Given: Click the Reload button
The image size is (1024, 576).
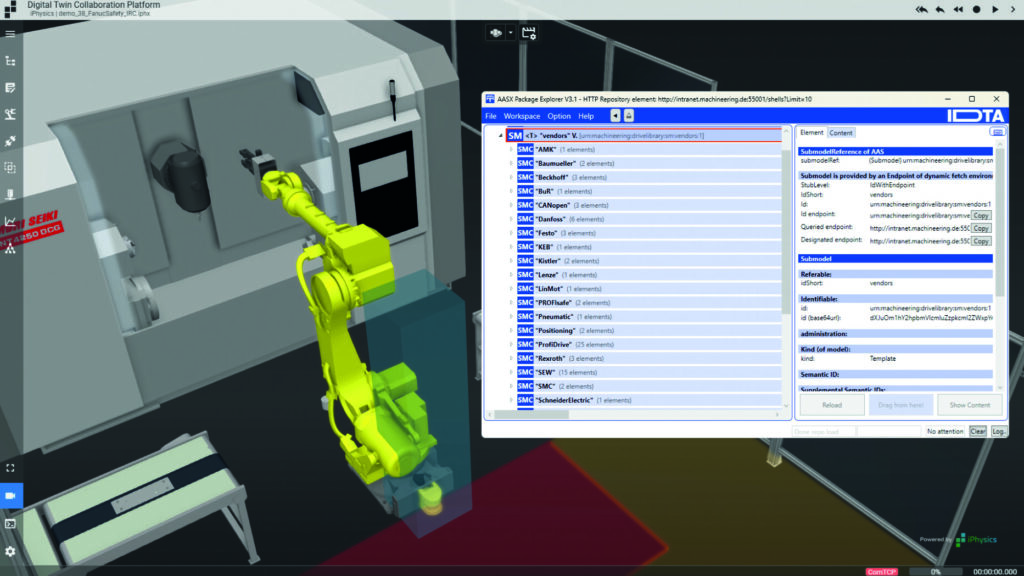Looking at the screenshot, I should coord(832,405).
